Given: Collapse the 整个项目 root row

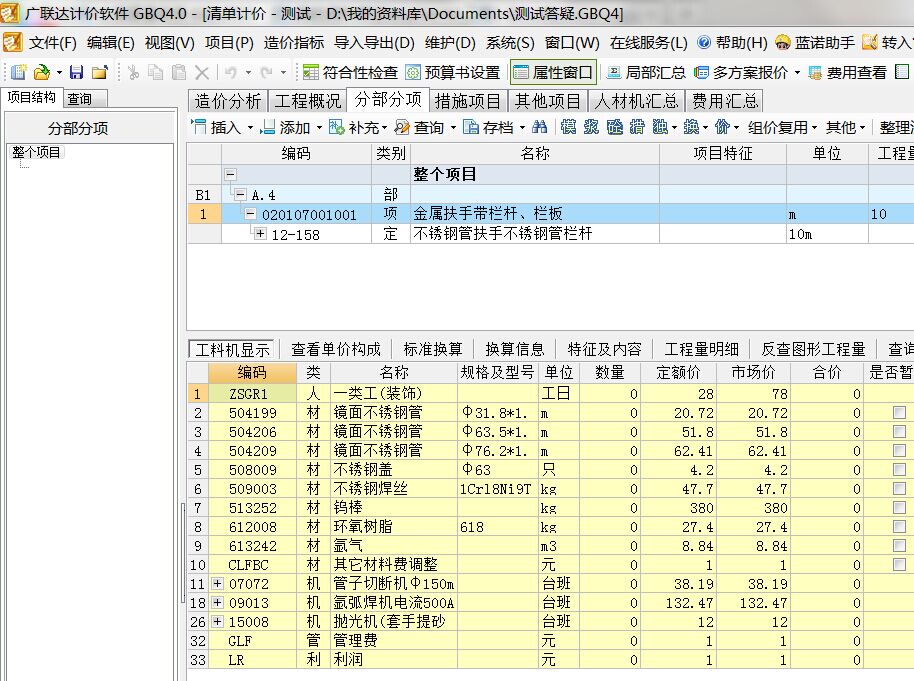Looking at the screenshot, I should (230, 174).
